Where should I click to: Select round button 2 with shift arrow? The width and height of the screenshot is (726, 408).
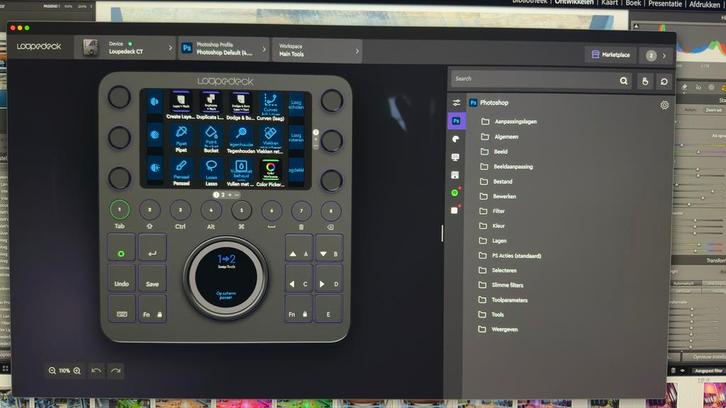[x=150, y=210]
